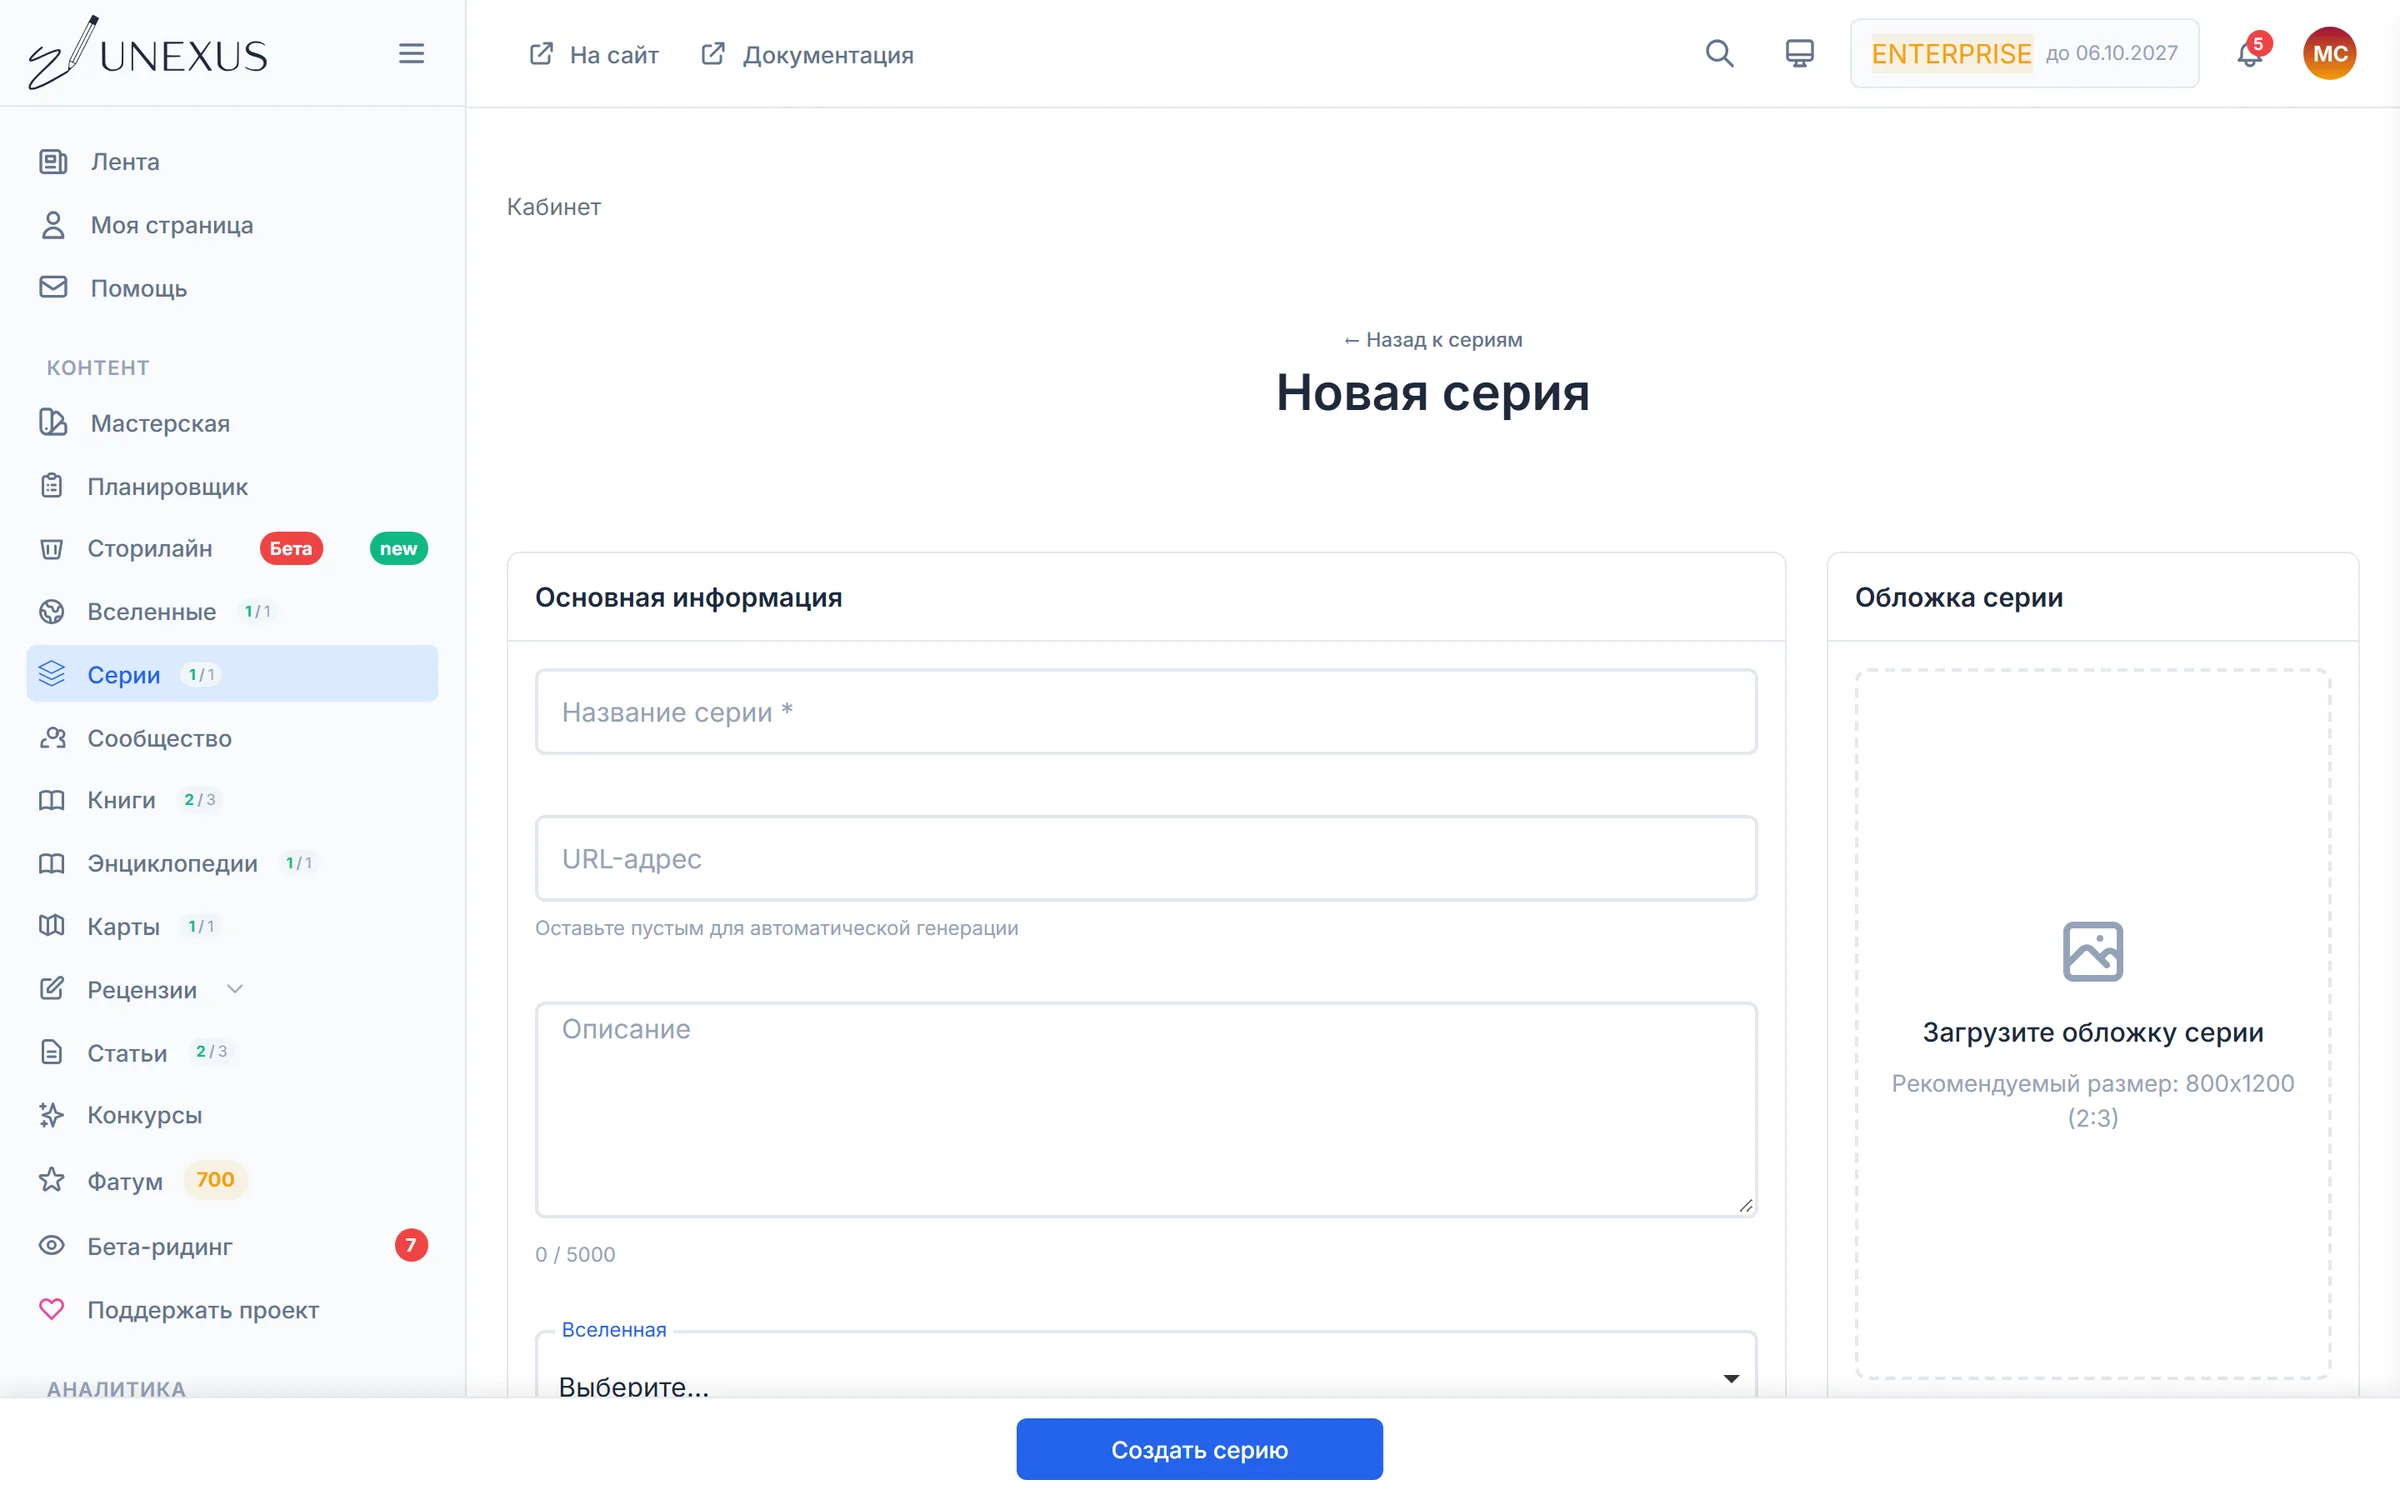
Task: Click the Мастерская icon
Action: 53,423
